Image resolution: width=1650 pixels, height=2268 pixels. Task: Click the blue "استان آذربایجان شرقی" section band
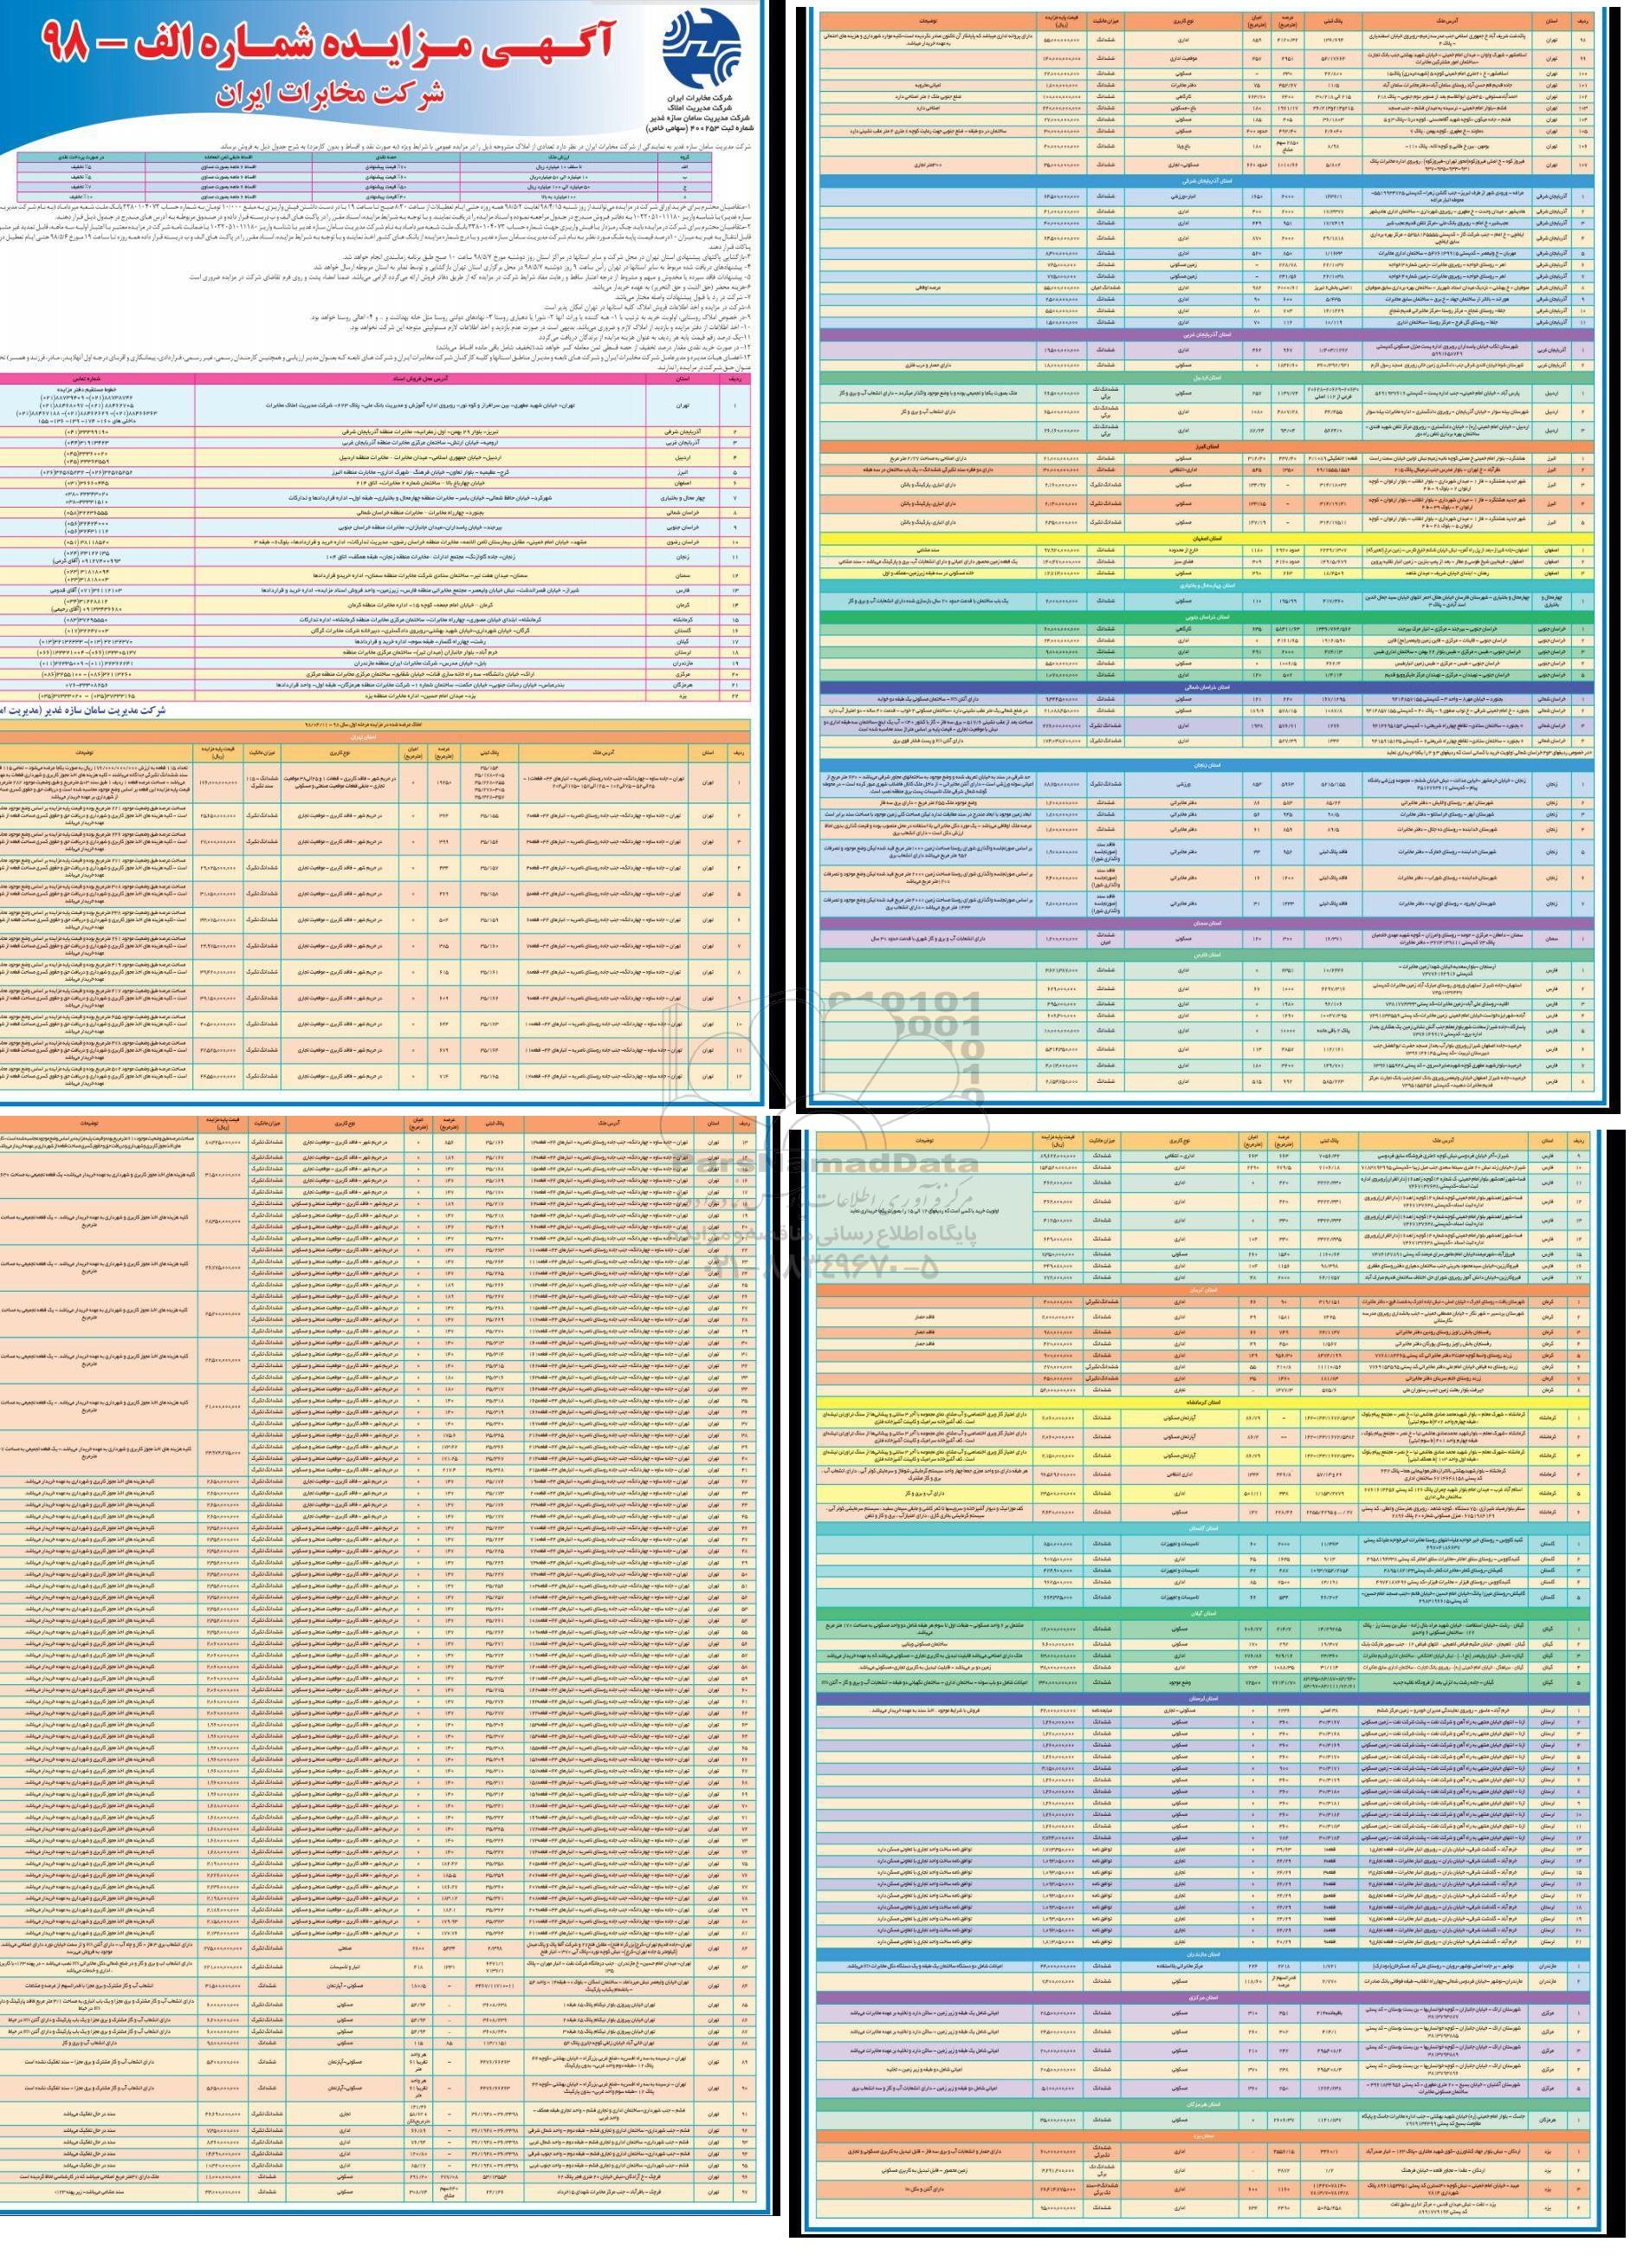pyautogui.click(x=1208, y=181)
